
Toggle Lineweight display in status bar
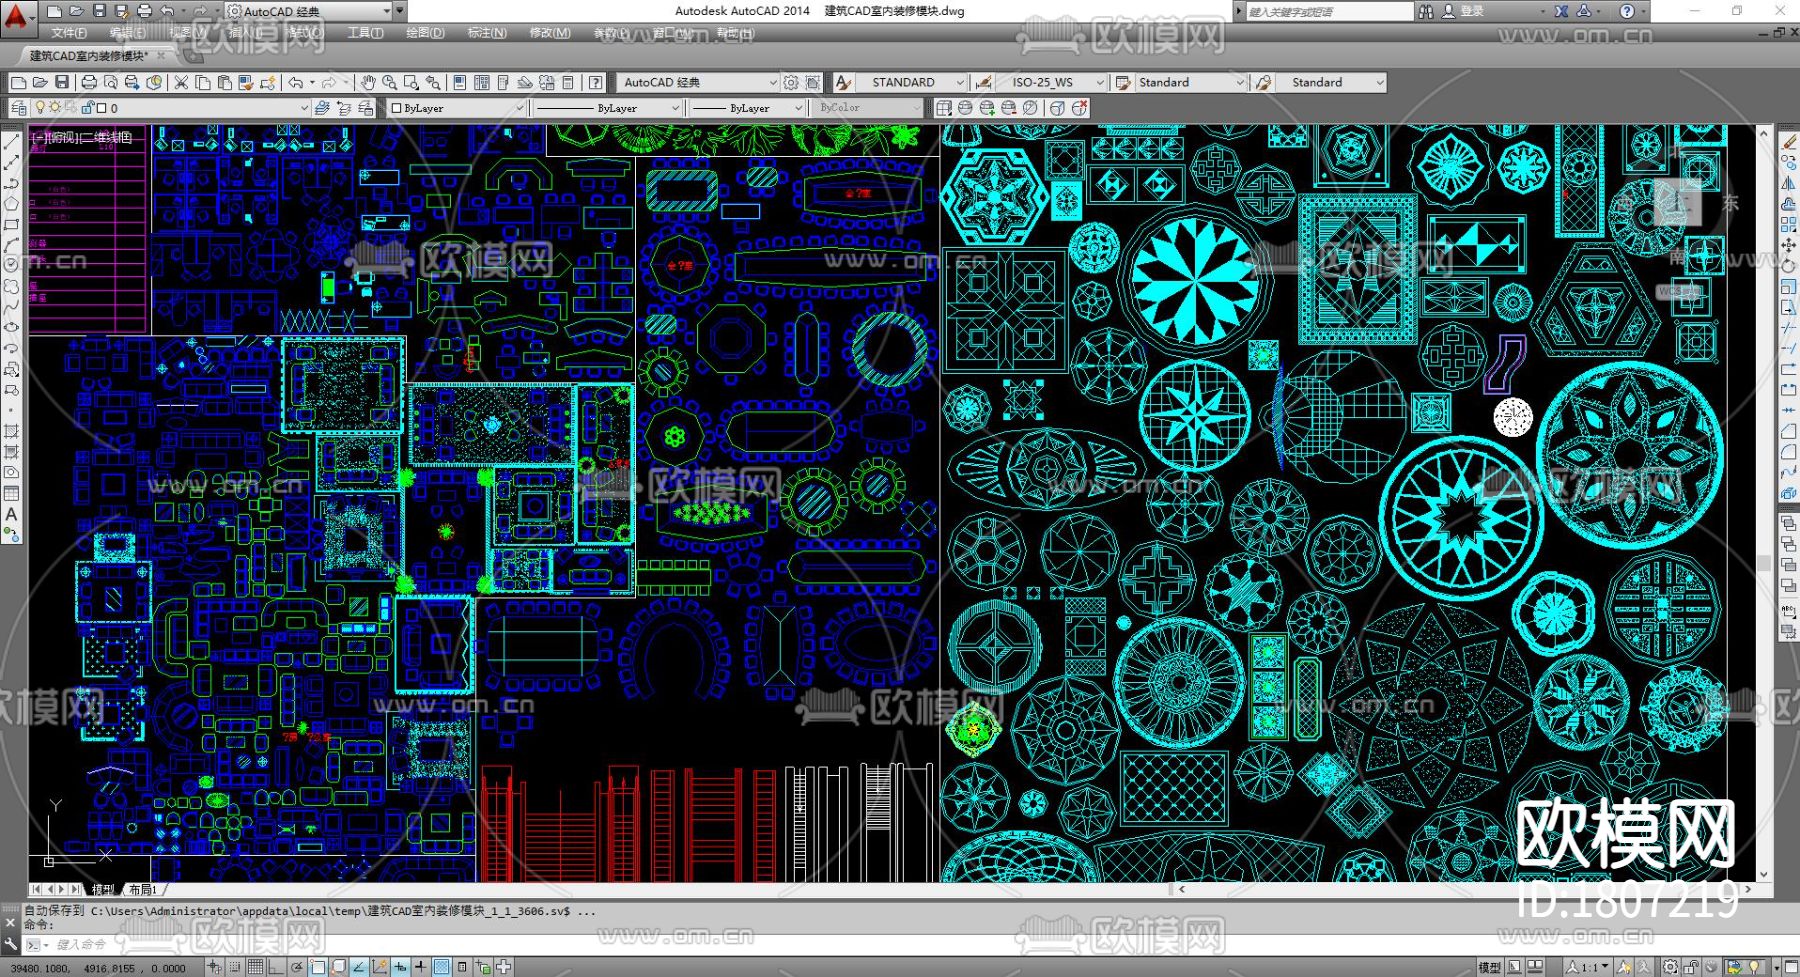click(421, 967)
